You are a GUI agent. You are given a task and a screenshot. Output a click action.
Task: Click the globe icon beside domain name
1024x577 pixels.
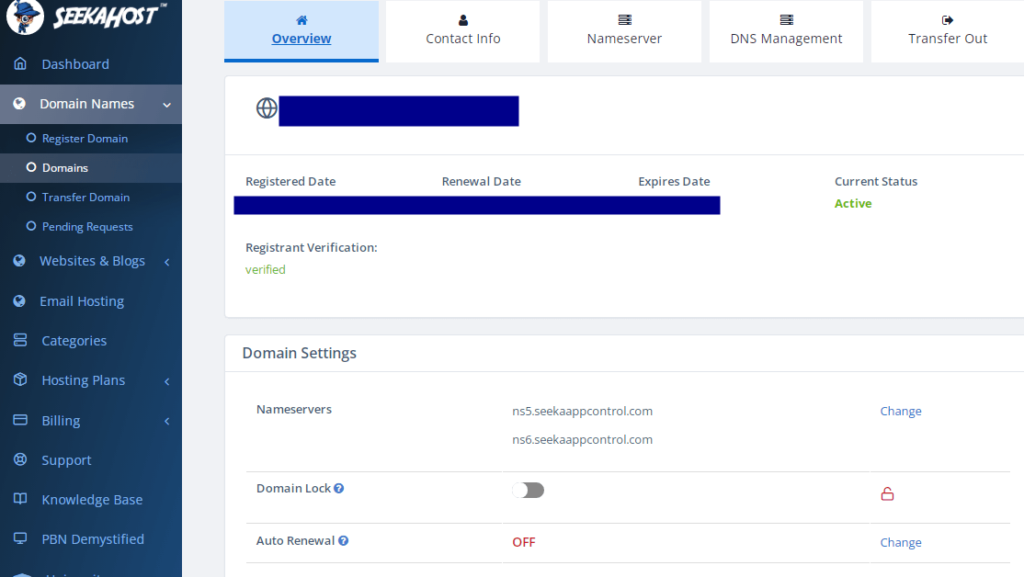[x=266, y=108]
